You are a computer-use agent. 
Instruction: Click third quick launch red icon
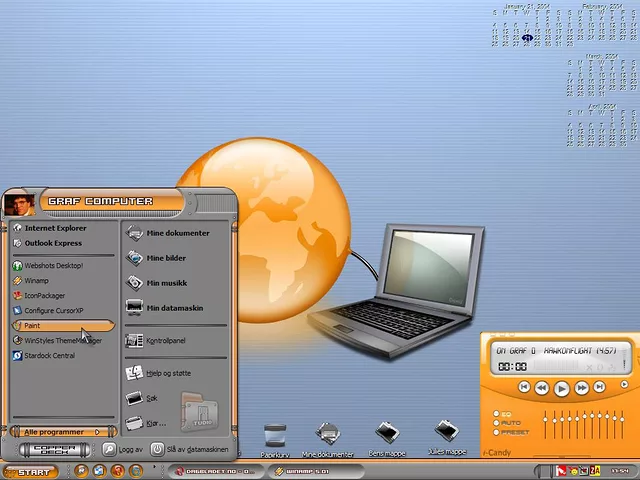click(118, 471)
